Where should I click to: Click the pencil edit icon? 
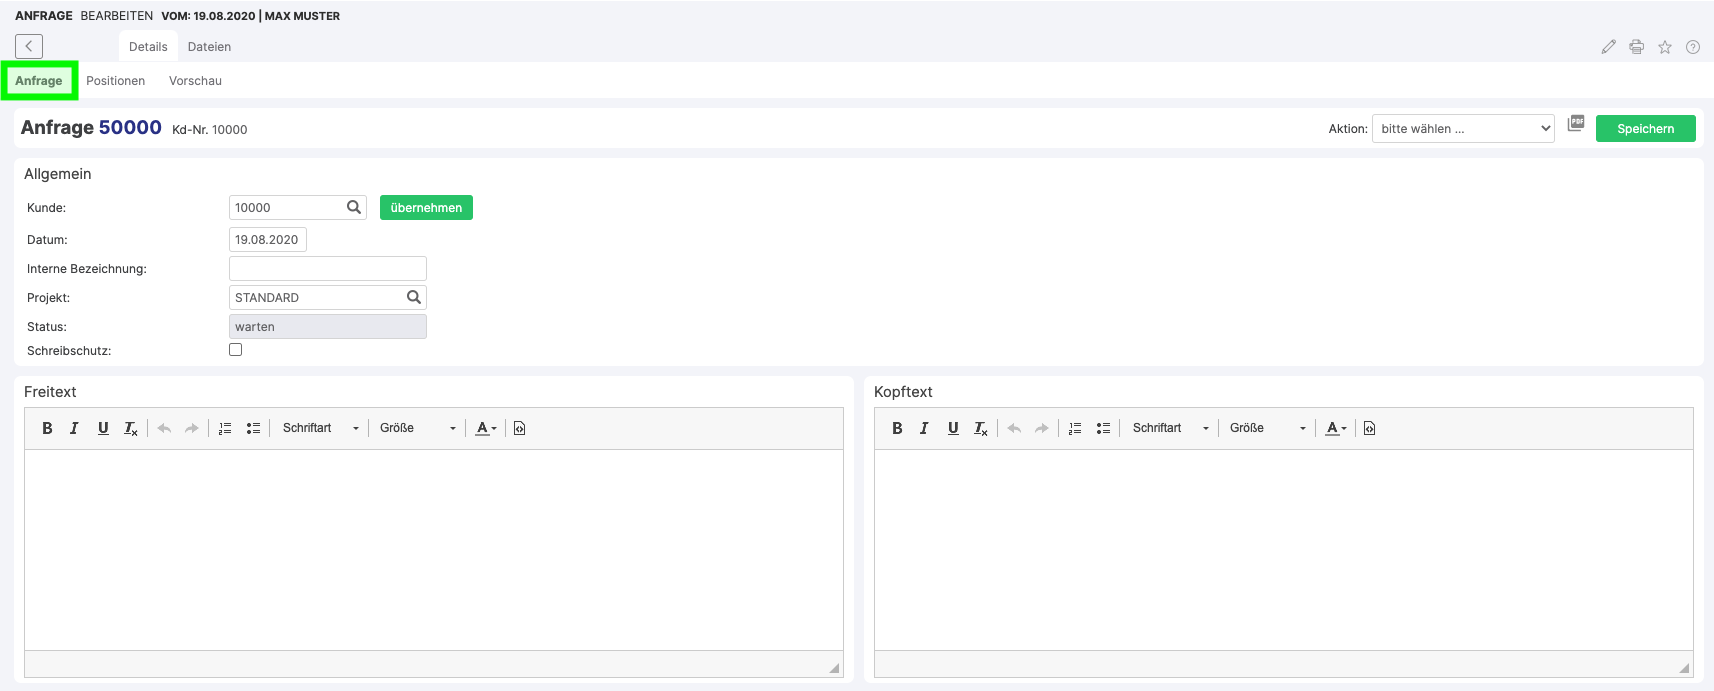(x=1608, y=47)
